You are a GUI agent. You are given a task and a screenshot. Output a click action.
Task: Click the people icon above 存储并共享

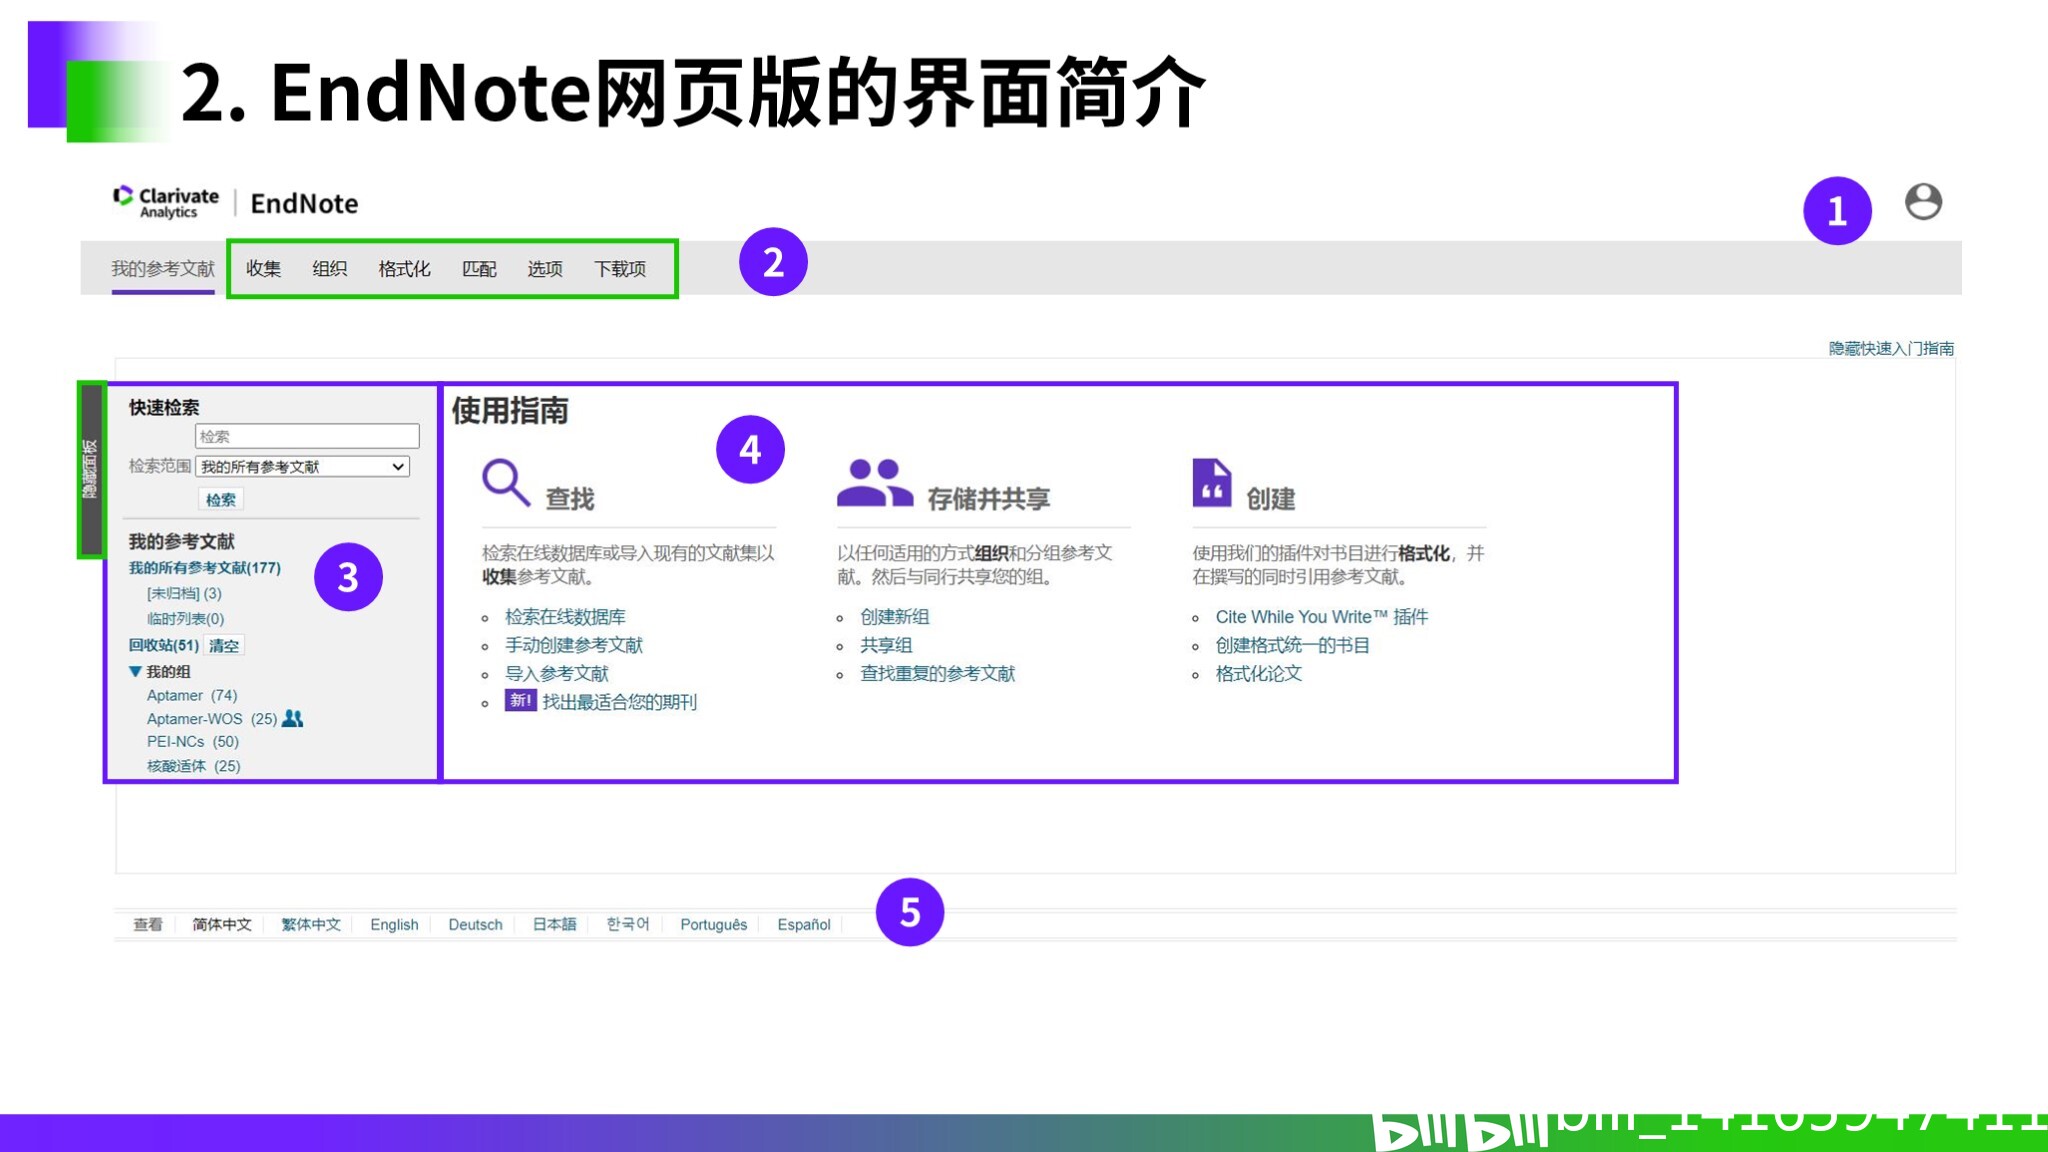[875, 480]
